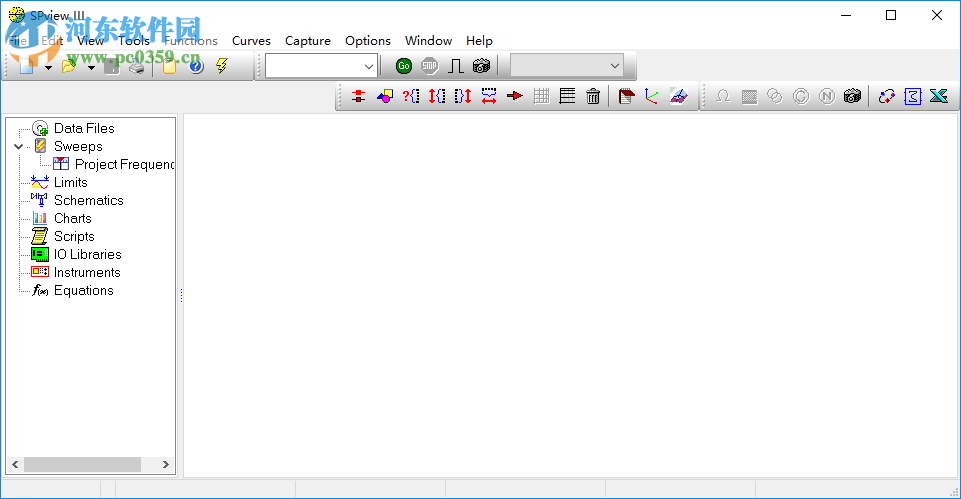
Task: Click the brace with red arrow right icon
Action: point(463,96)
